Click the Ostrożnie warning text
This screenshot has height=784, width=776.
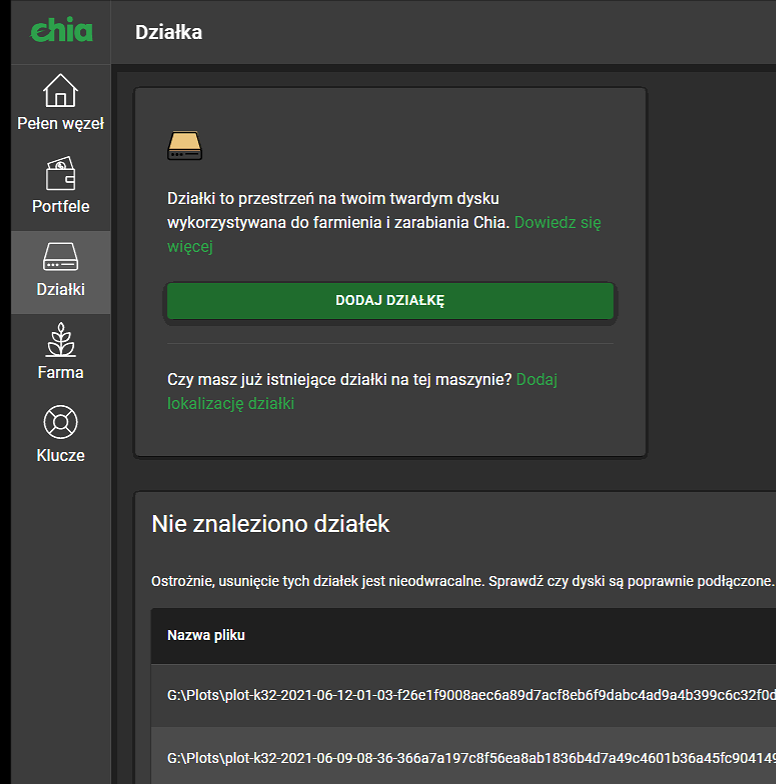pyautogui.click(x=462, y=582)
